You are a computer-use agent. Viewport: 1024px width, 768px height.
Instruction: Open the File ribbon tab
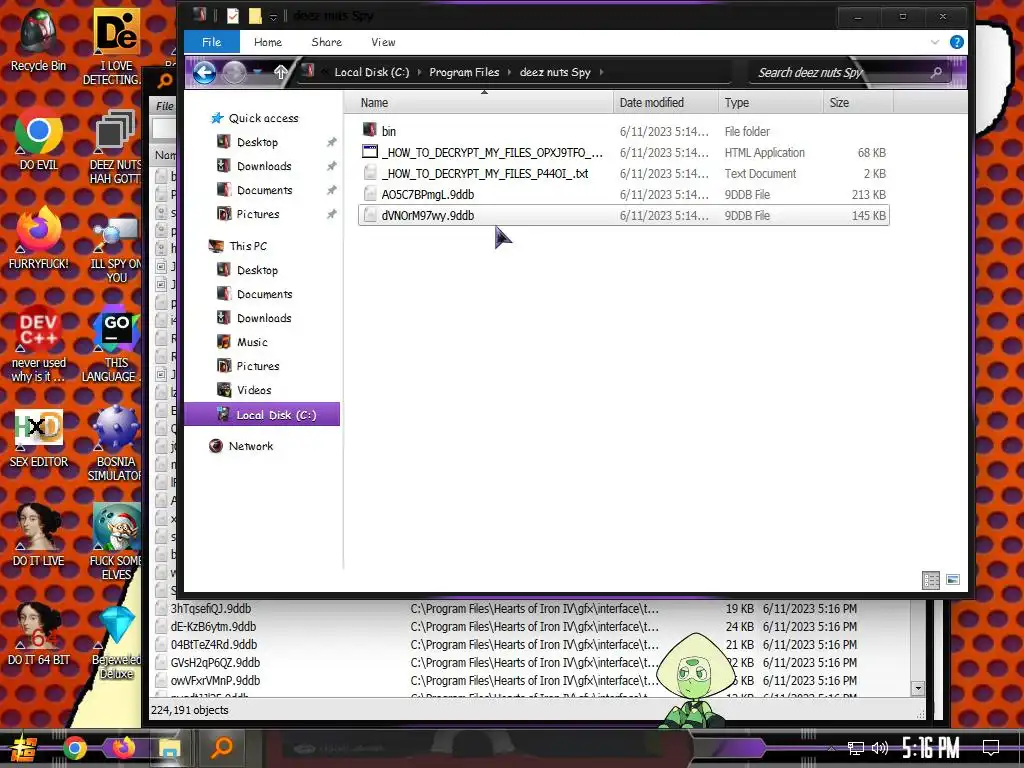[211, 42]
